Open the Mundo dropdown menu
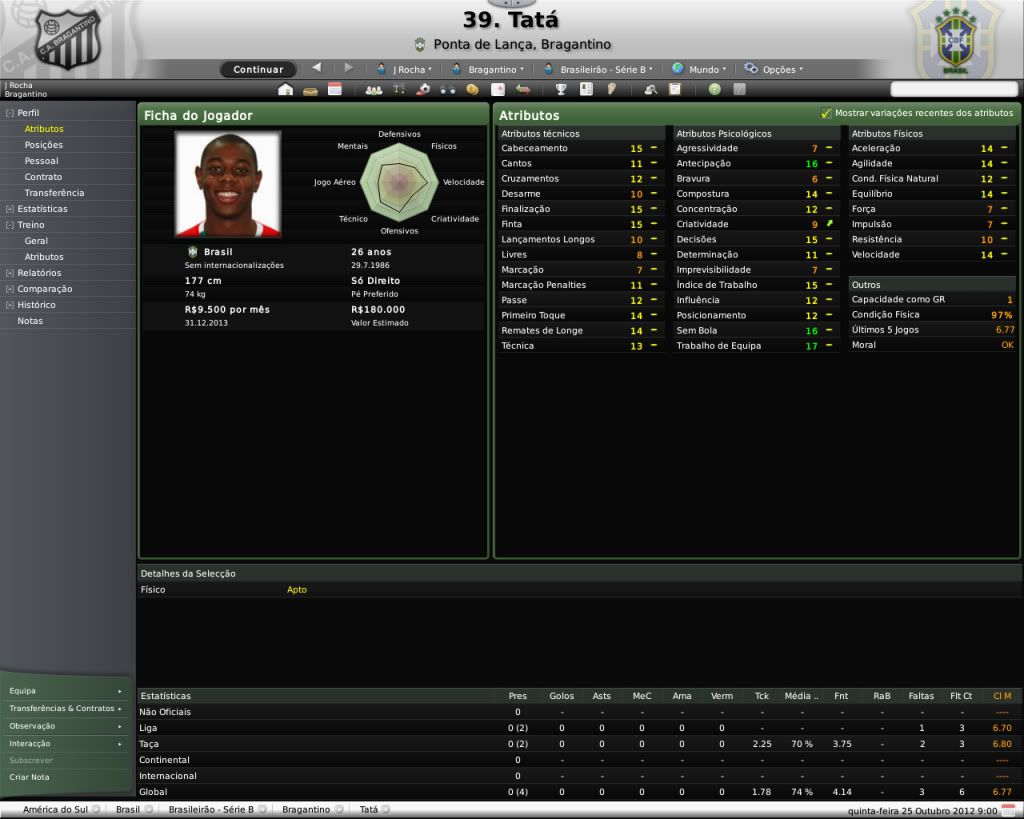 (x=699, y=69)
